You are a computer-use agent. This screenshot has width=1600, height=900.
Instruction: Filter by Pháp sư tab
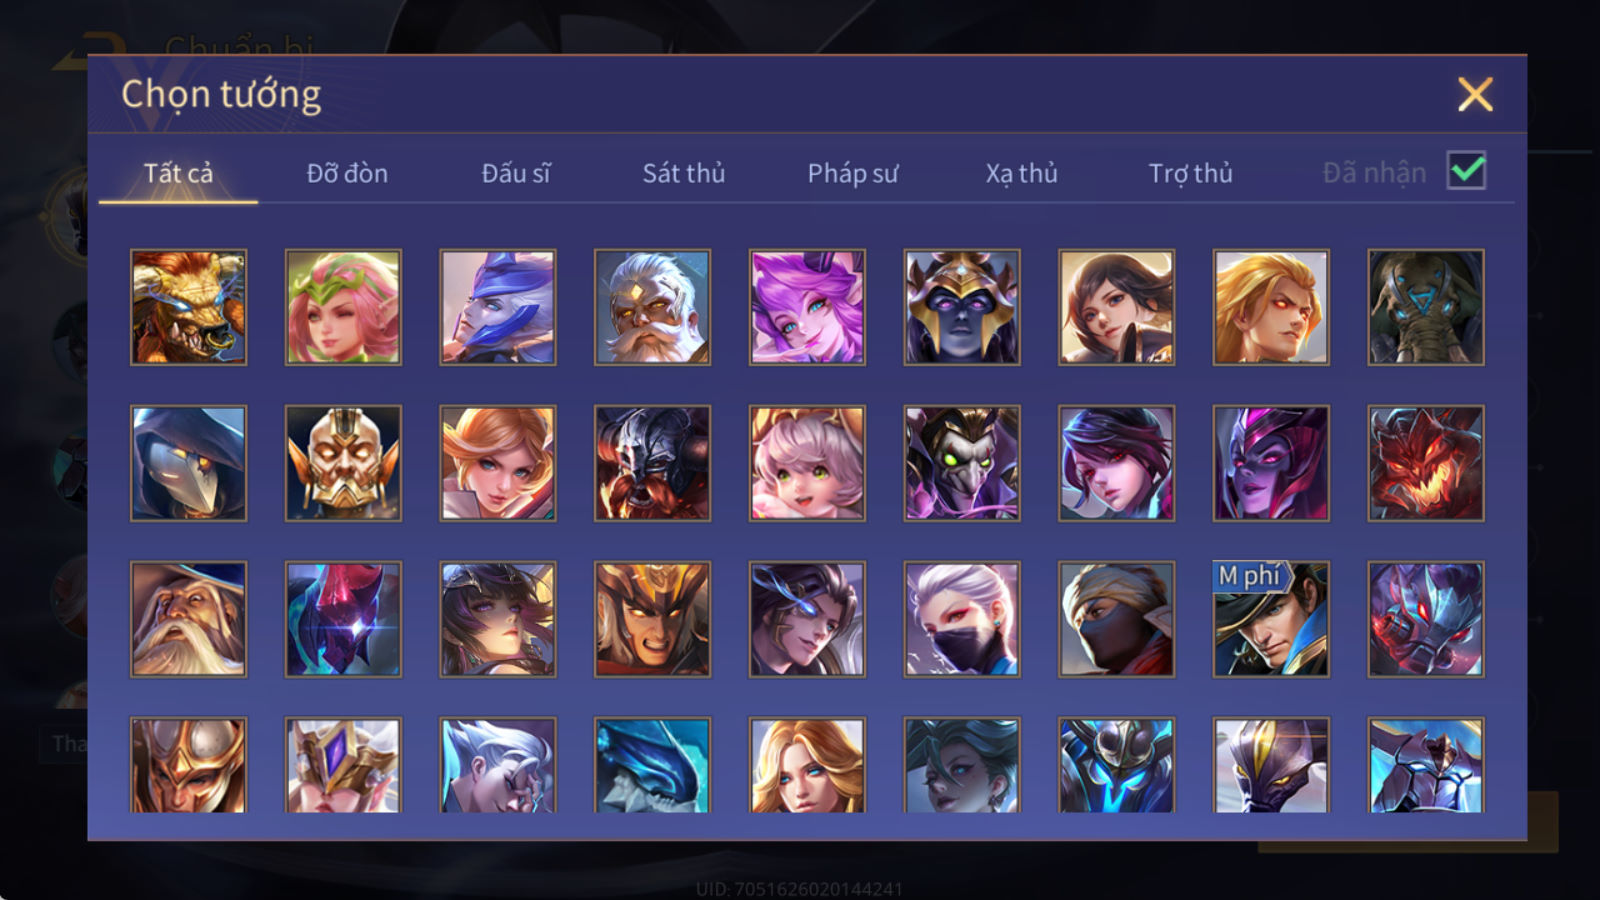click(x=853, y=173)
